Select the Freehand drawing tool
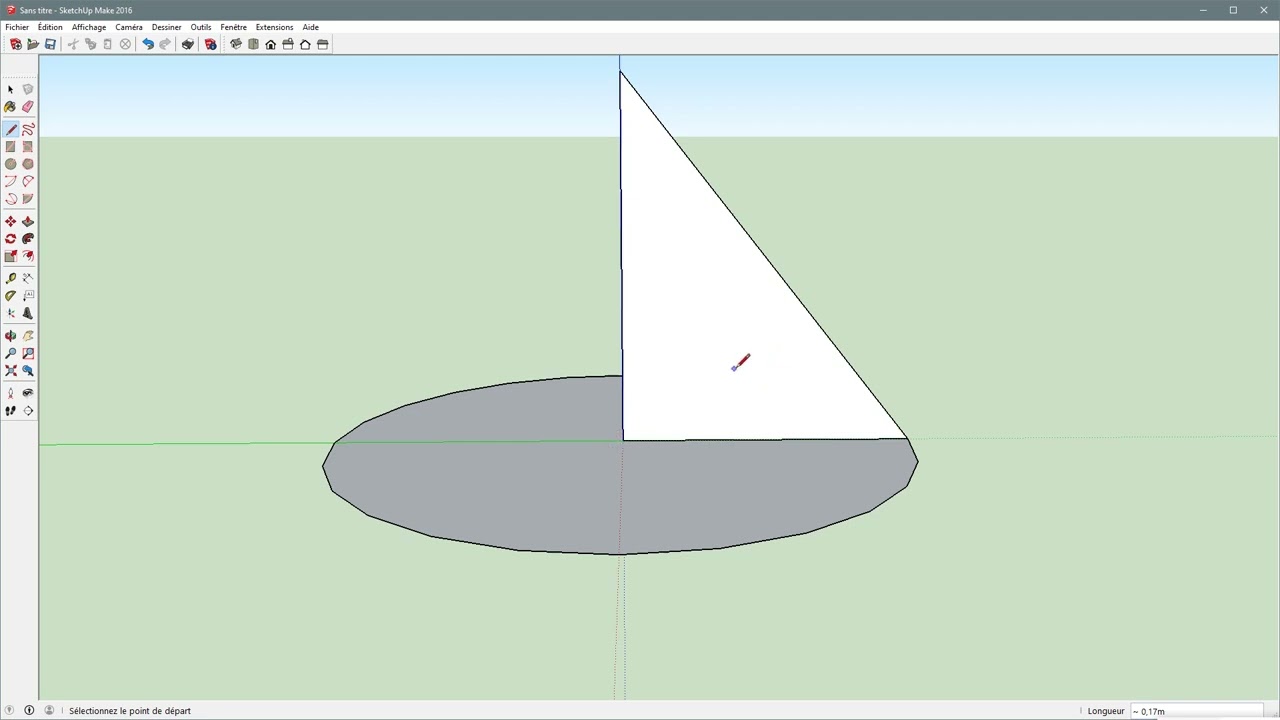The image size is (1280, 720). tap(28, 130)
